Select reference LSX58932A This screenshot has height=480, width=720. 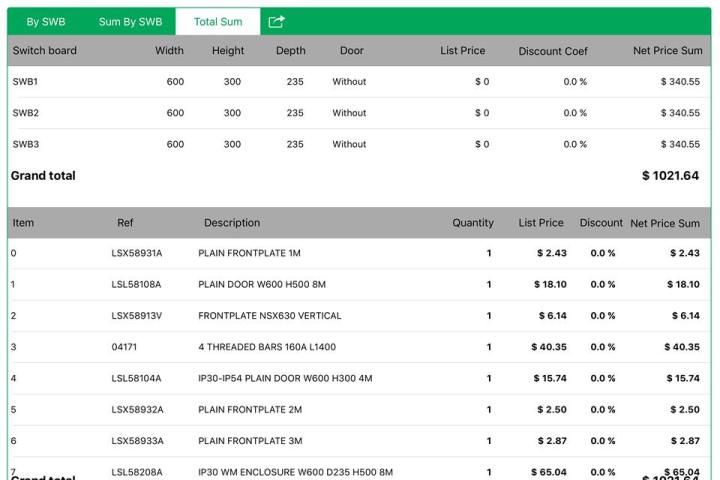pyautogui.click(x=137, y=410)
